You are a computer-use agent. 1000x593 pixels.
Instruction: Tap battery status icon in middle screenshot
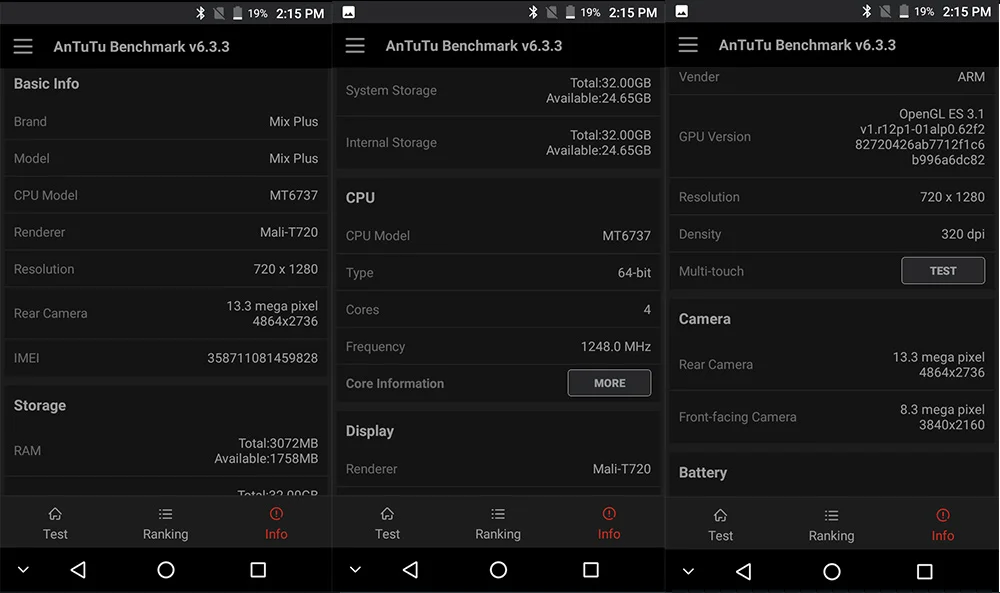[x=570, y=12]
